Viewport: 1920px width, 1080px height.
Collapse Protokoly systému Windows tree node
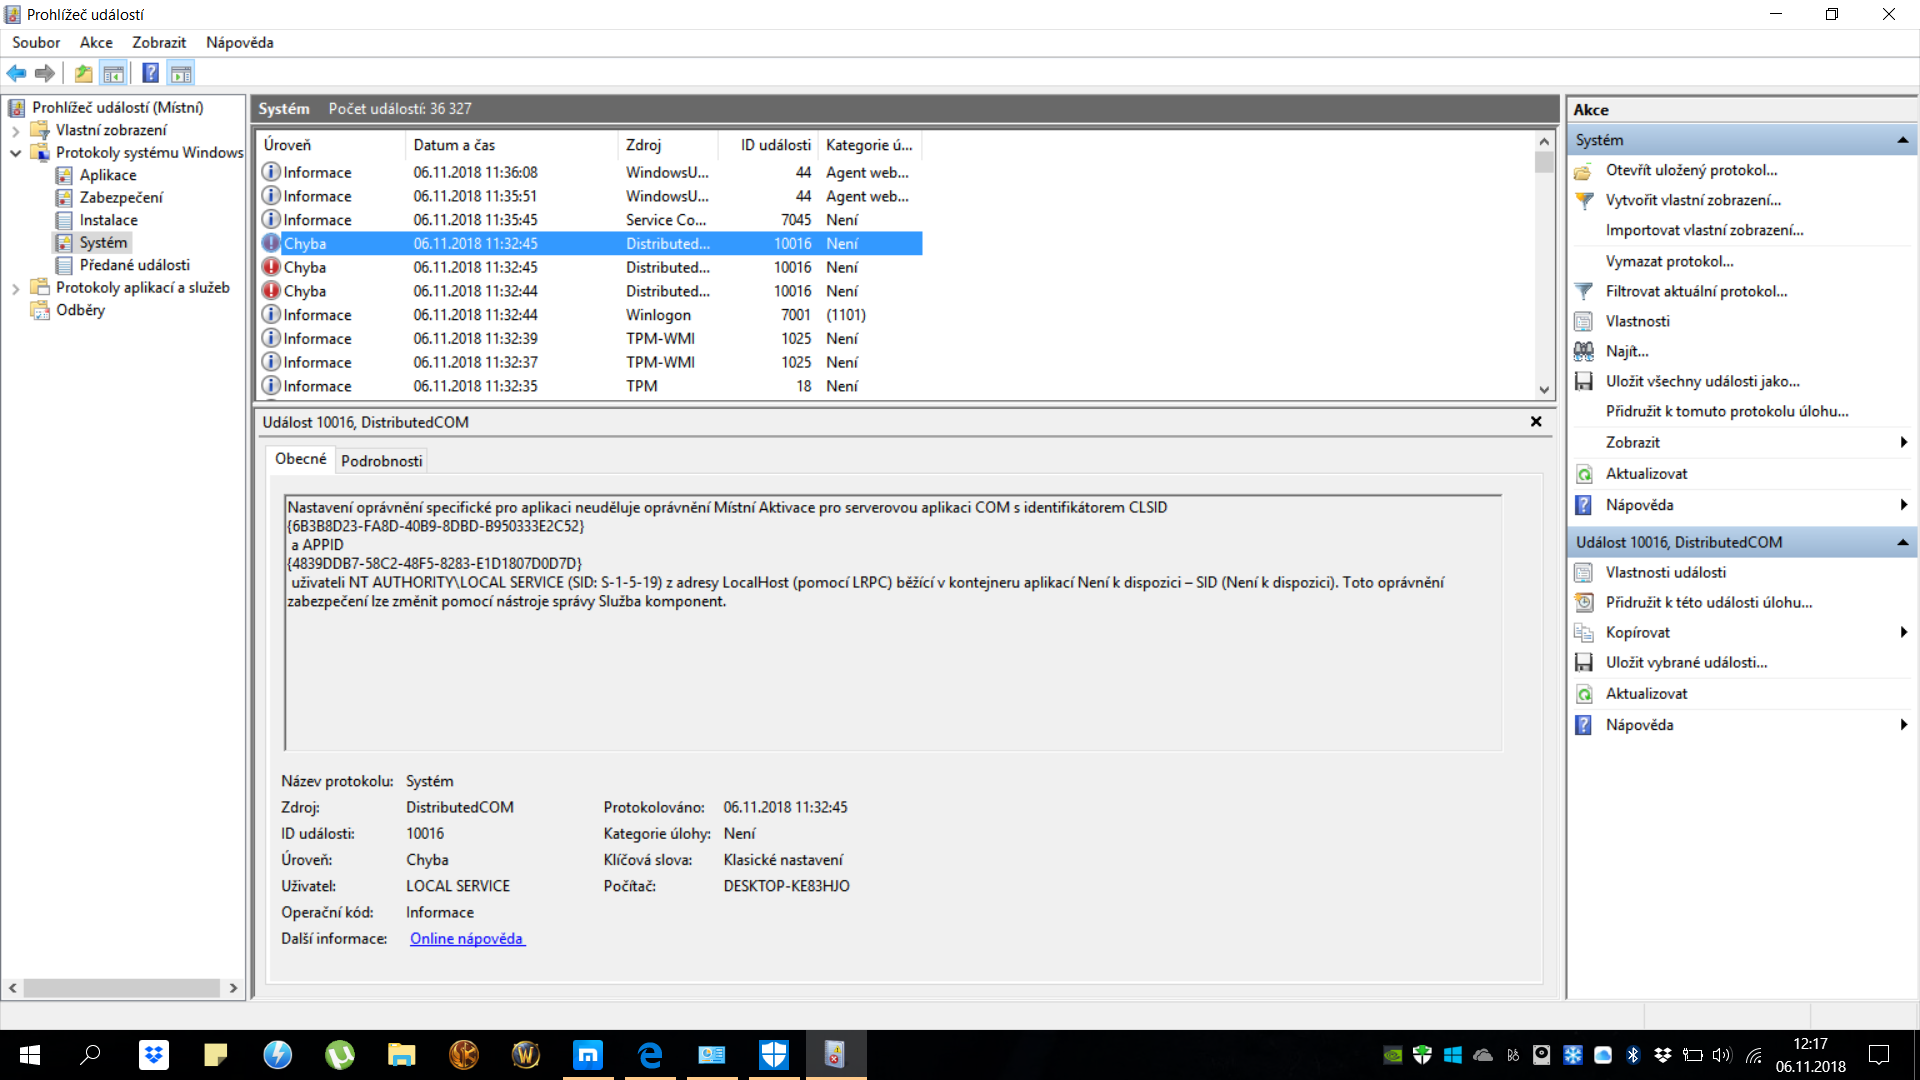[15, 153]
